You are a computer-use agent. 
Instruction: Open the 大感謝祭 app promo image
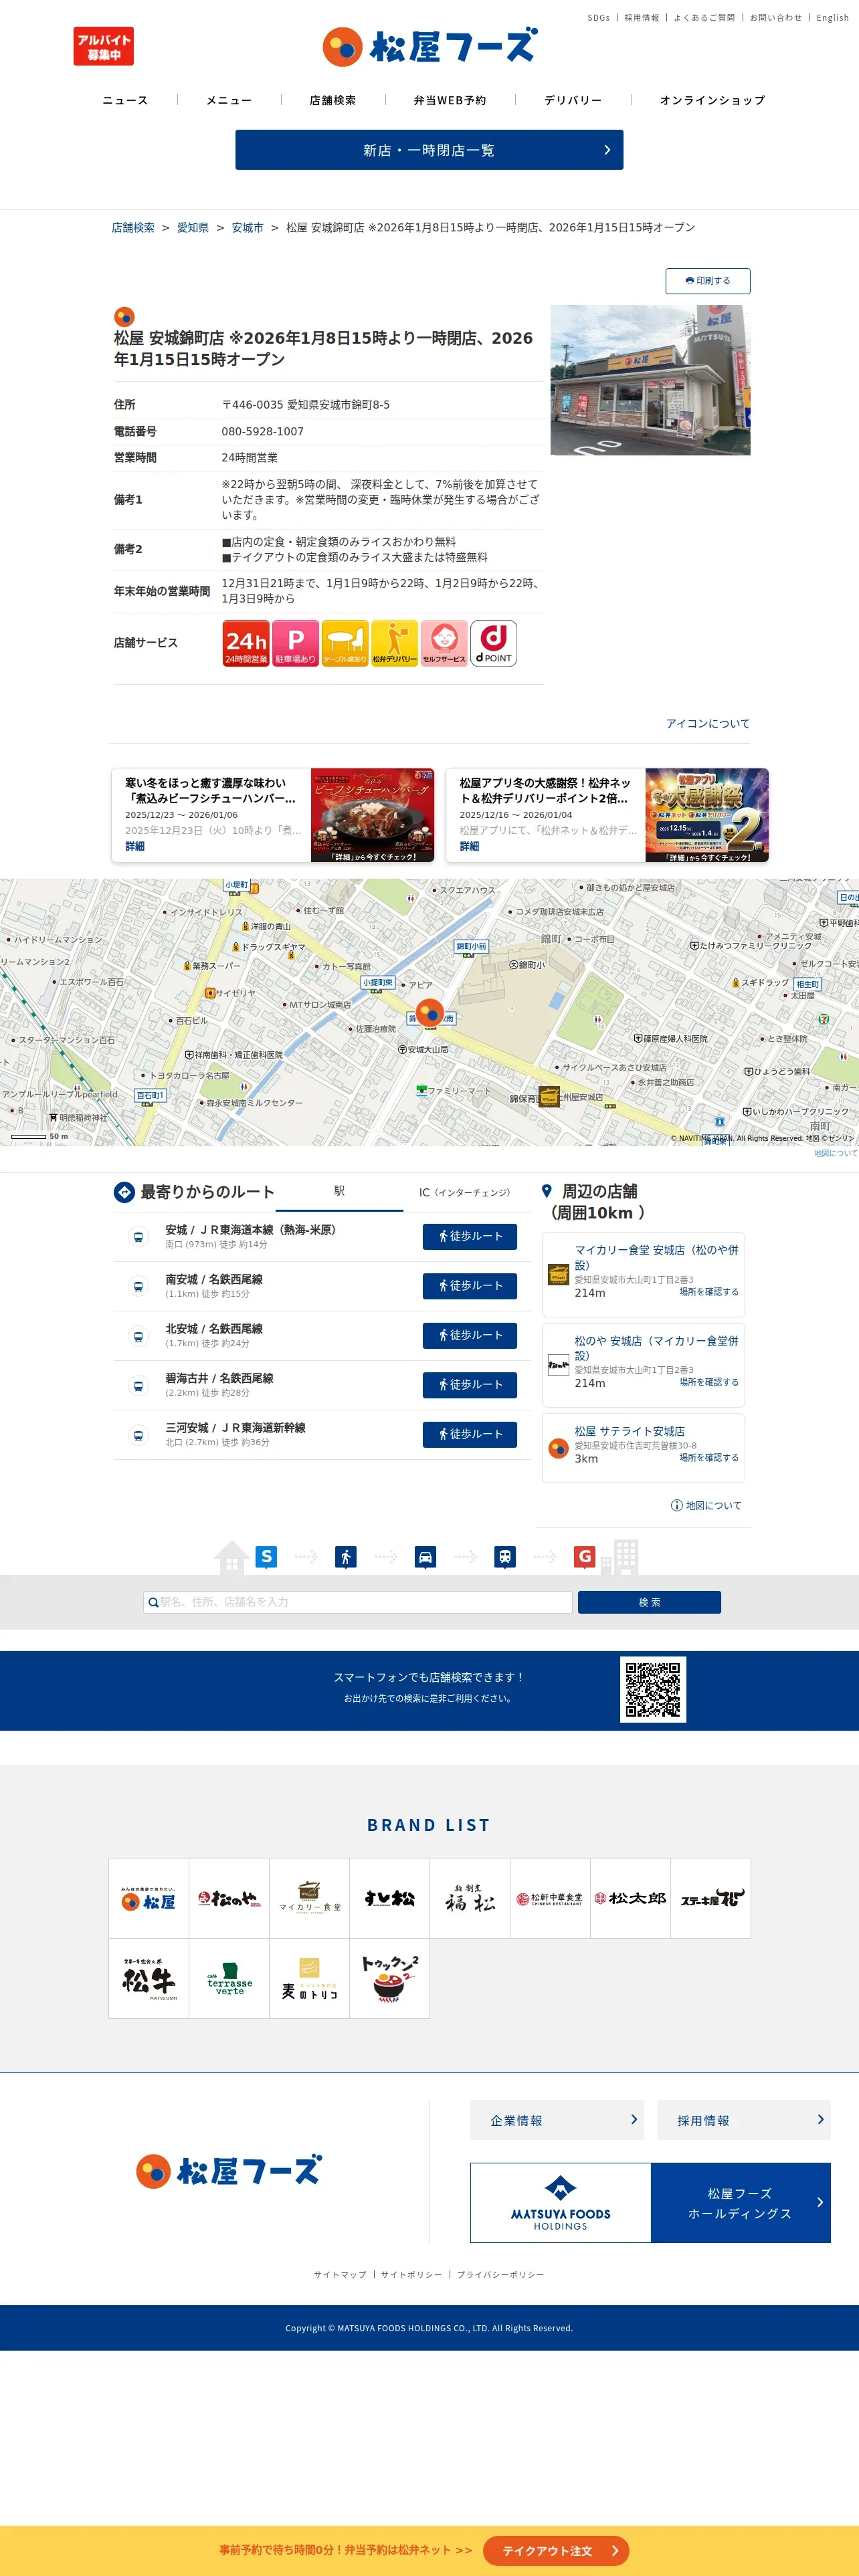(707, 815)
